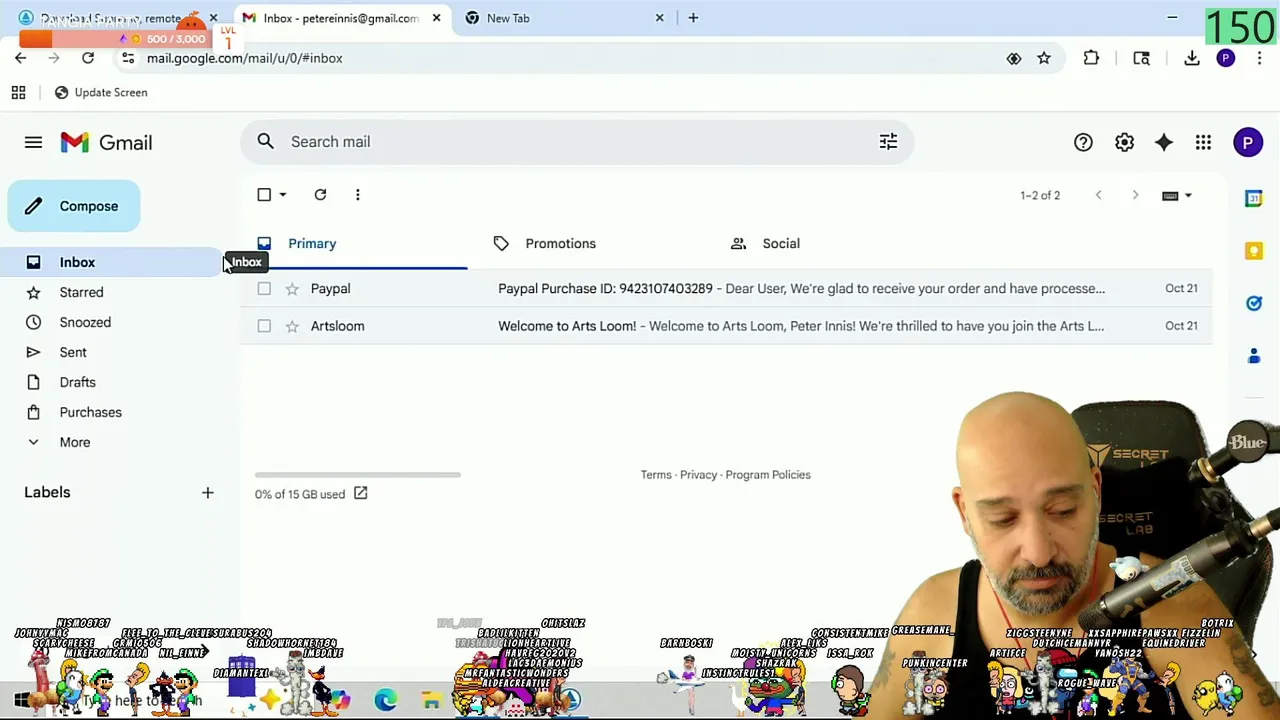Star the Artsloom email
Screen dimensions: 1280x720
pos(292,325)
